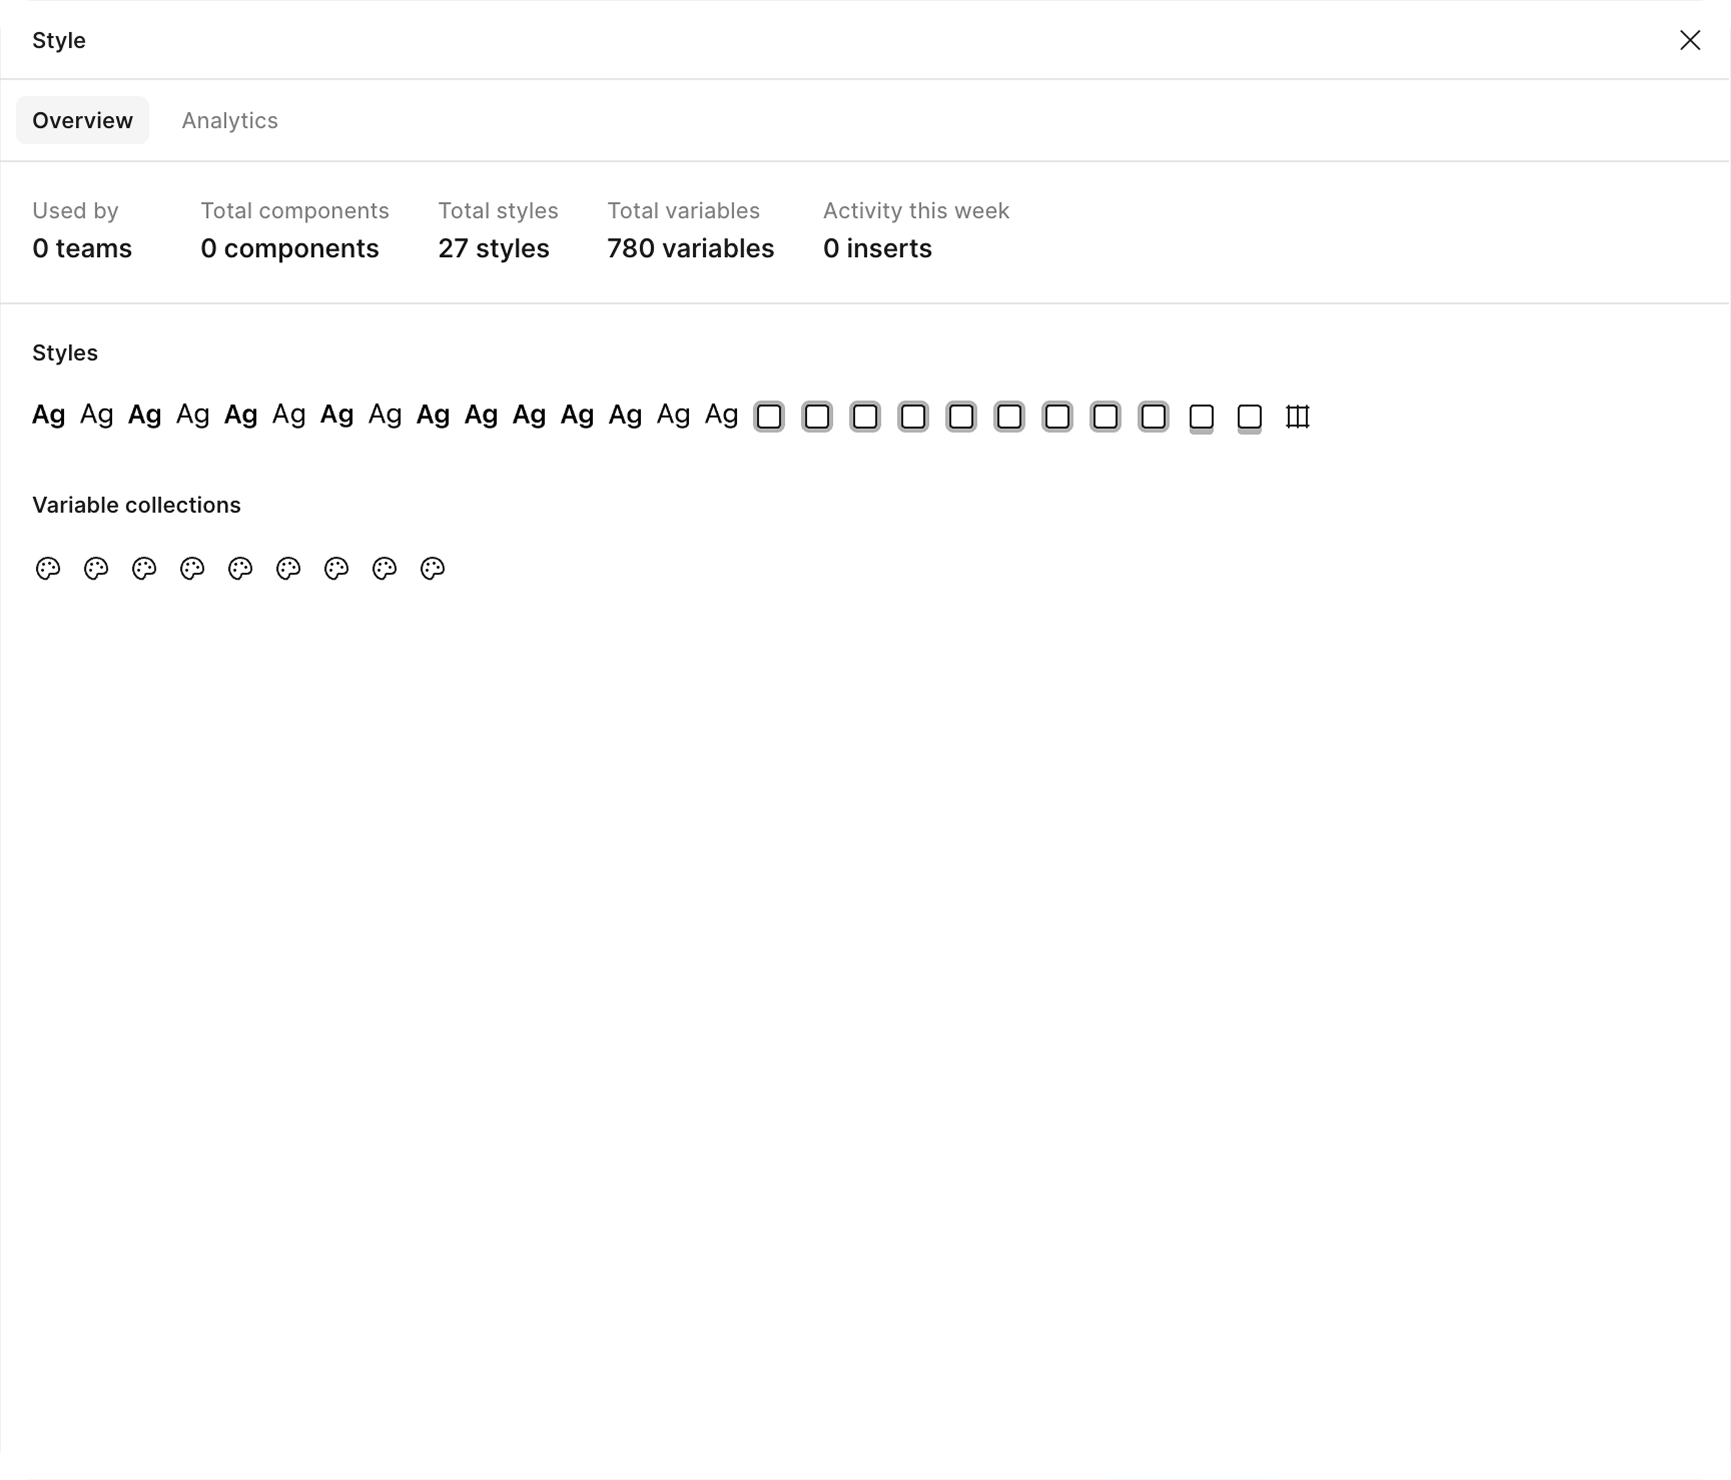
Task: Switch to the Overview tab
Action: pyautogui.click(x=82, y=120)
